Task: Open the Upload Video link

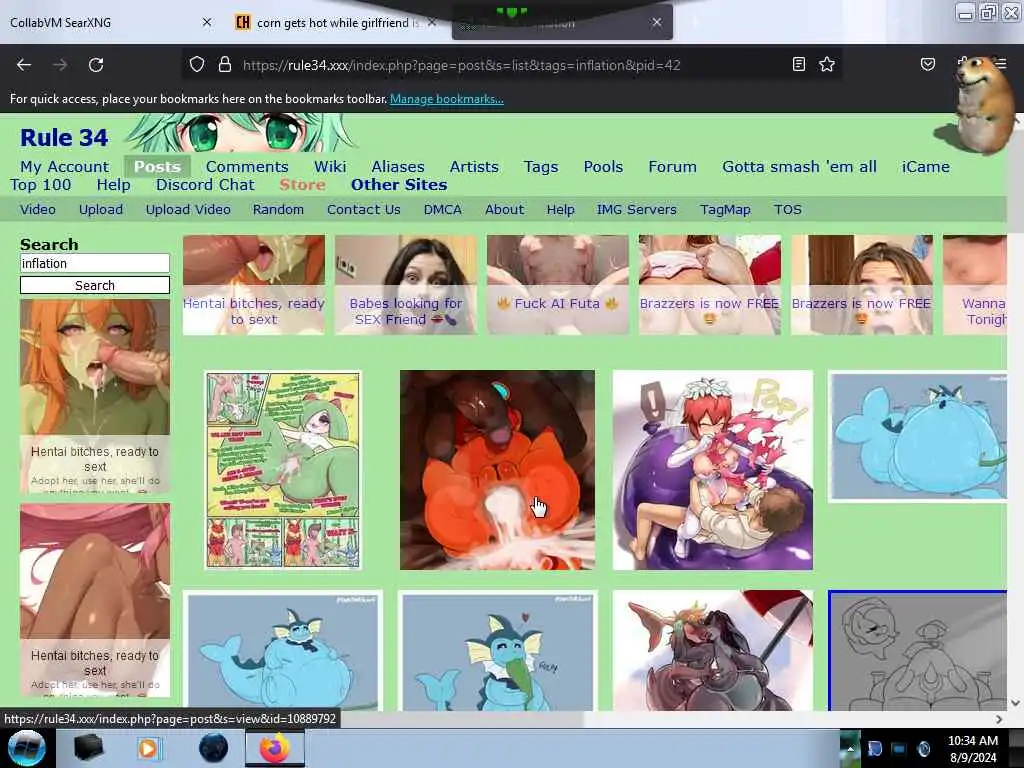Action: (x=188, y=209)
